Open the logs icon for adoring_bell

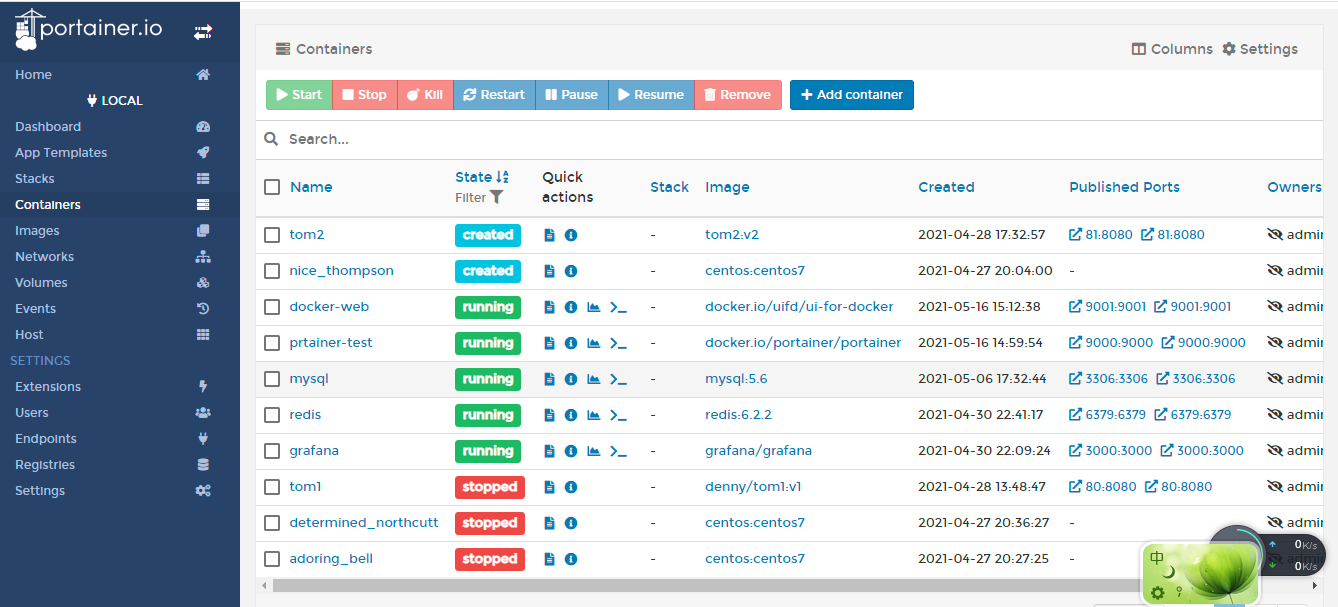(x=549, y=559)
